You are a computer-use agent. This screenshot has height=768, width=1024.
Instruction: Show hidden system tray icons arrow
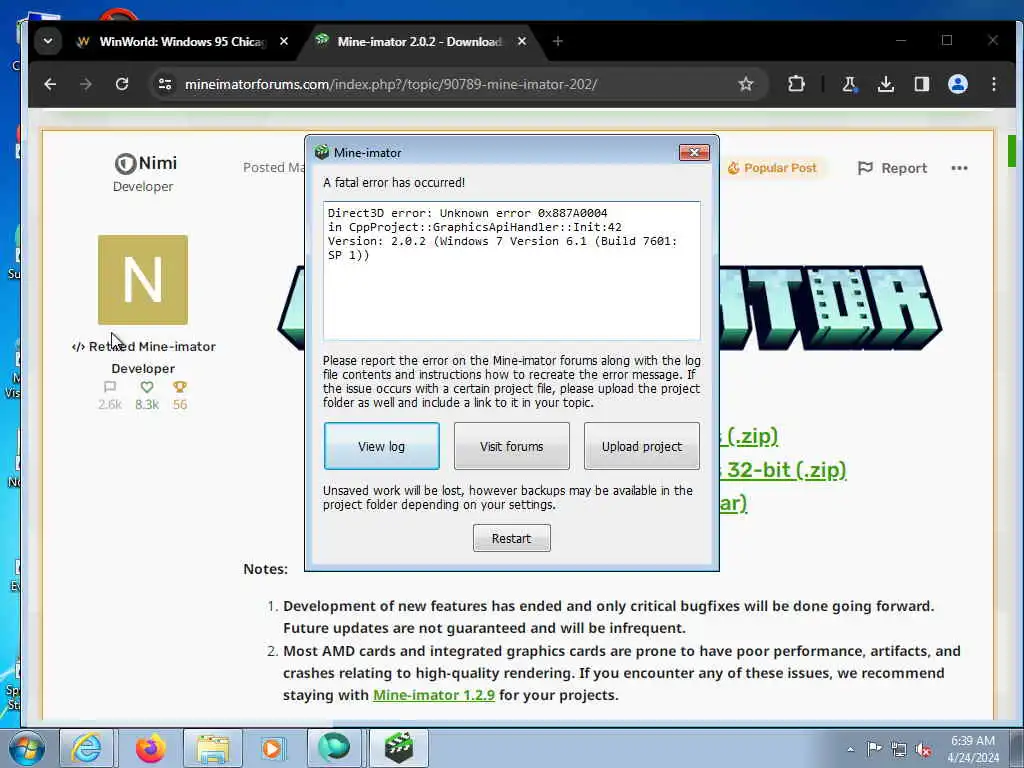tap(850, 749)
